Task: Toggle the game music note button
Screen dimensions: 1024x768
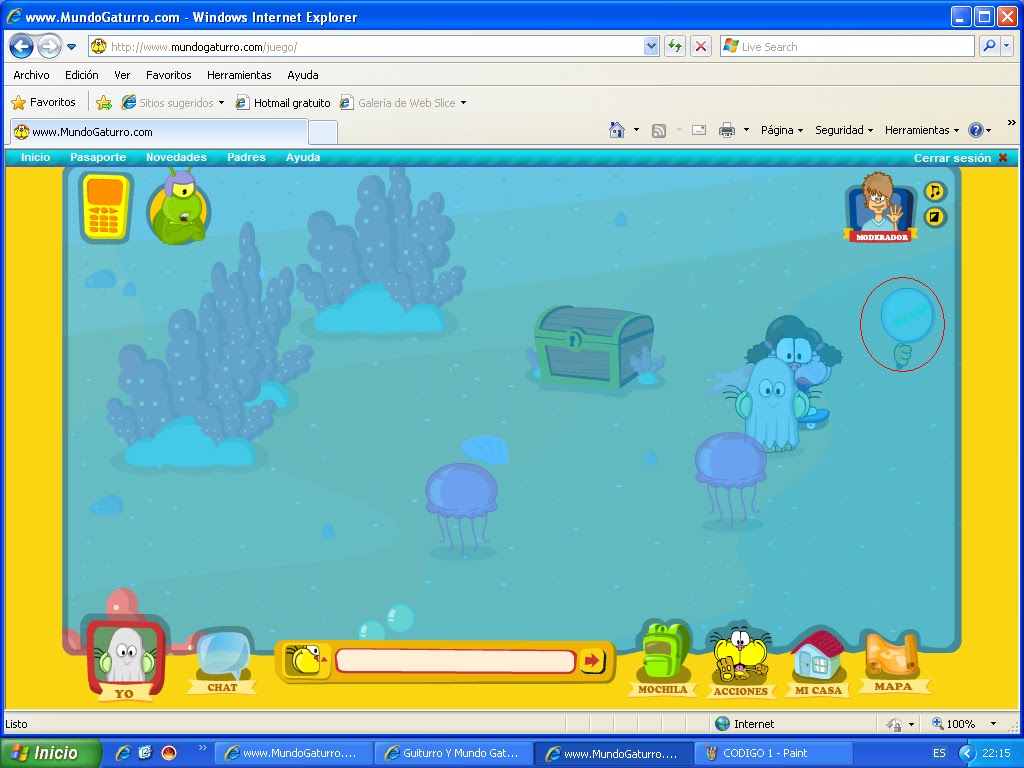Action: point(935,191)
